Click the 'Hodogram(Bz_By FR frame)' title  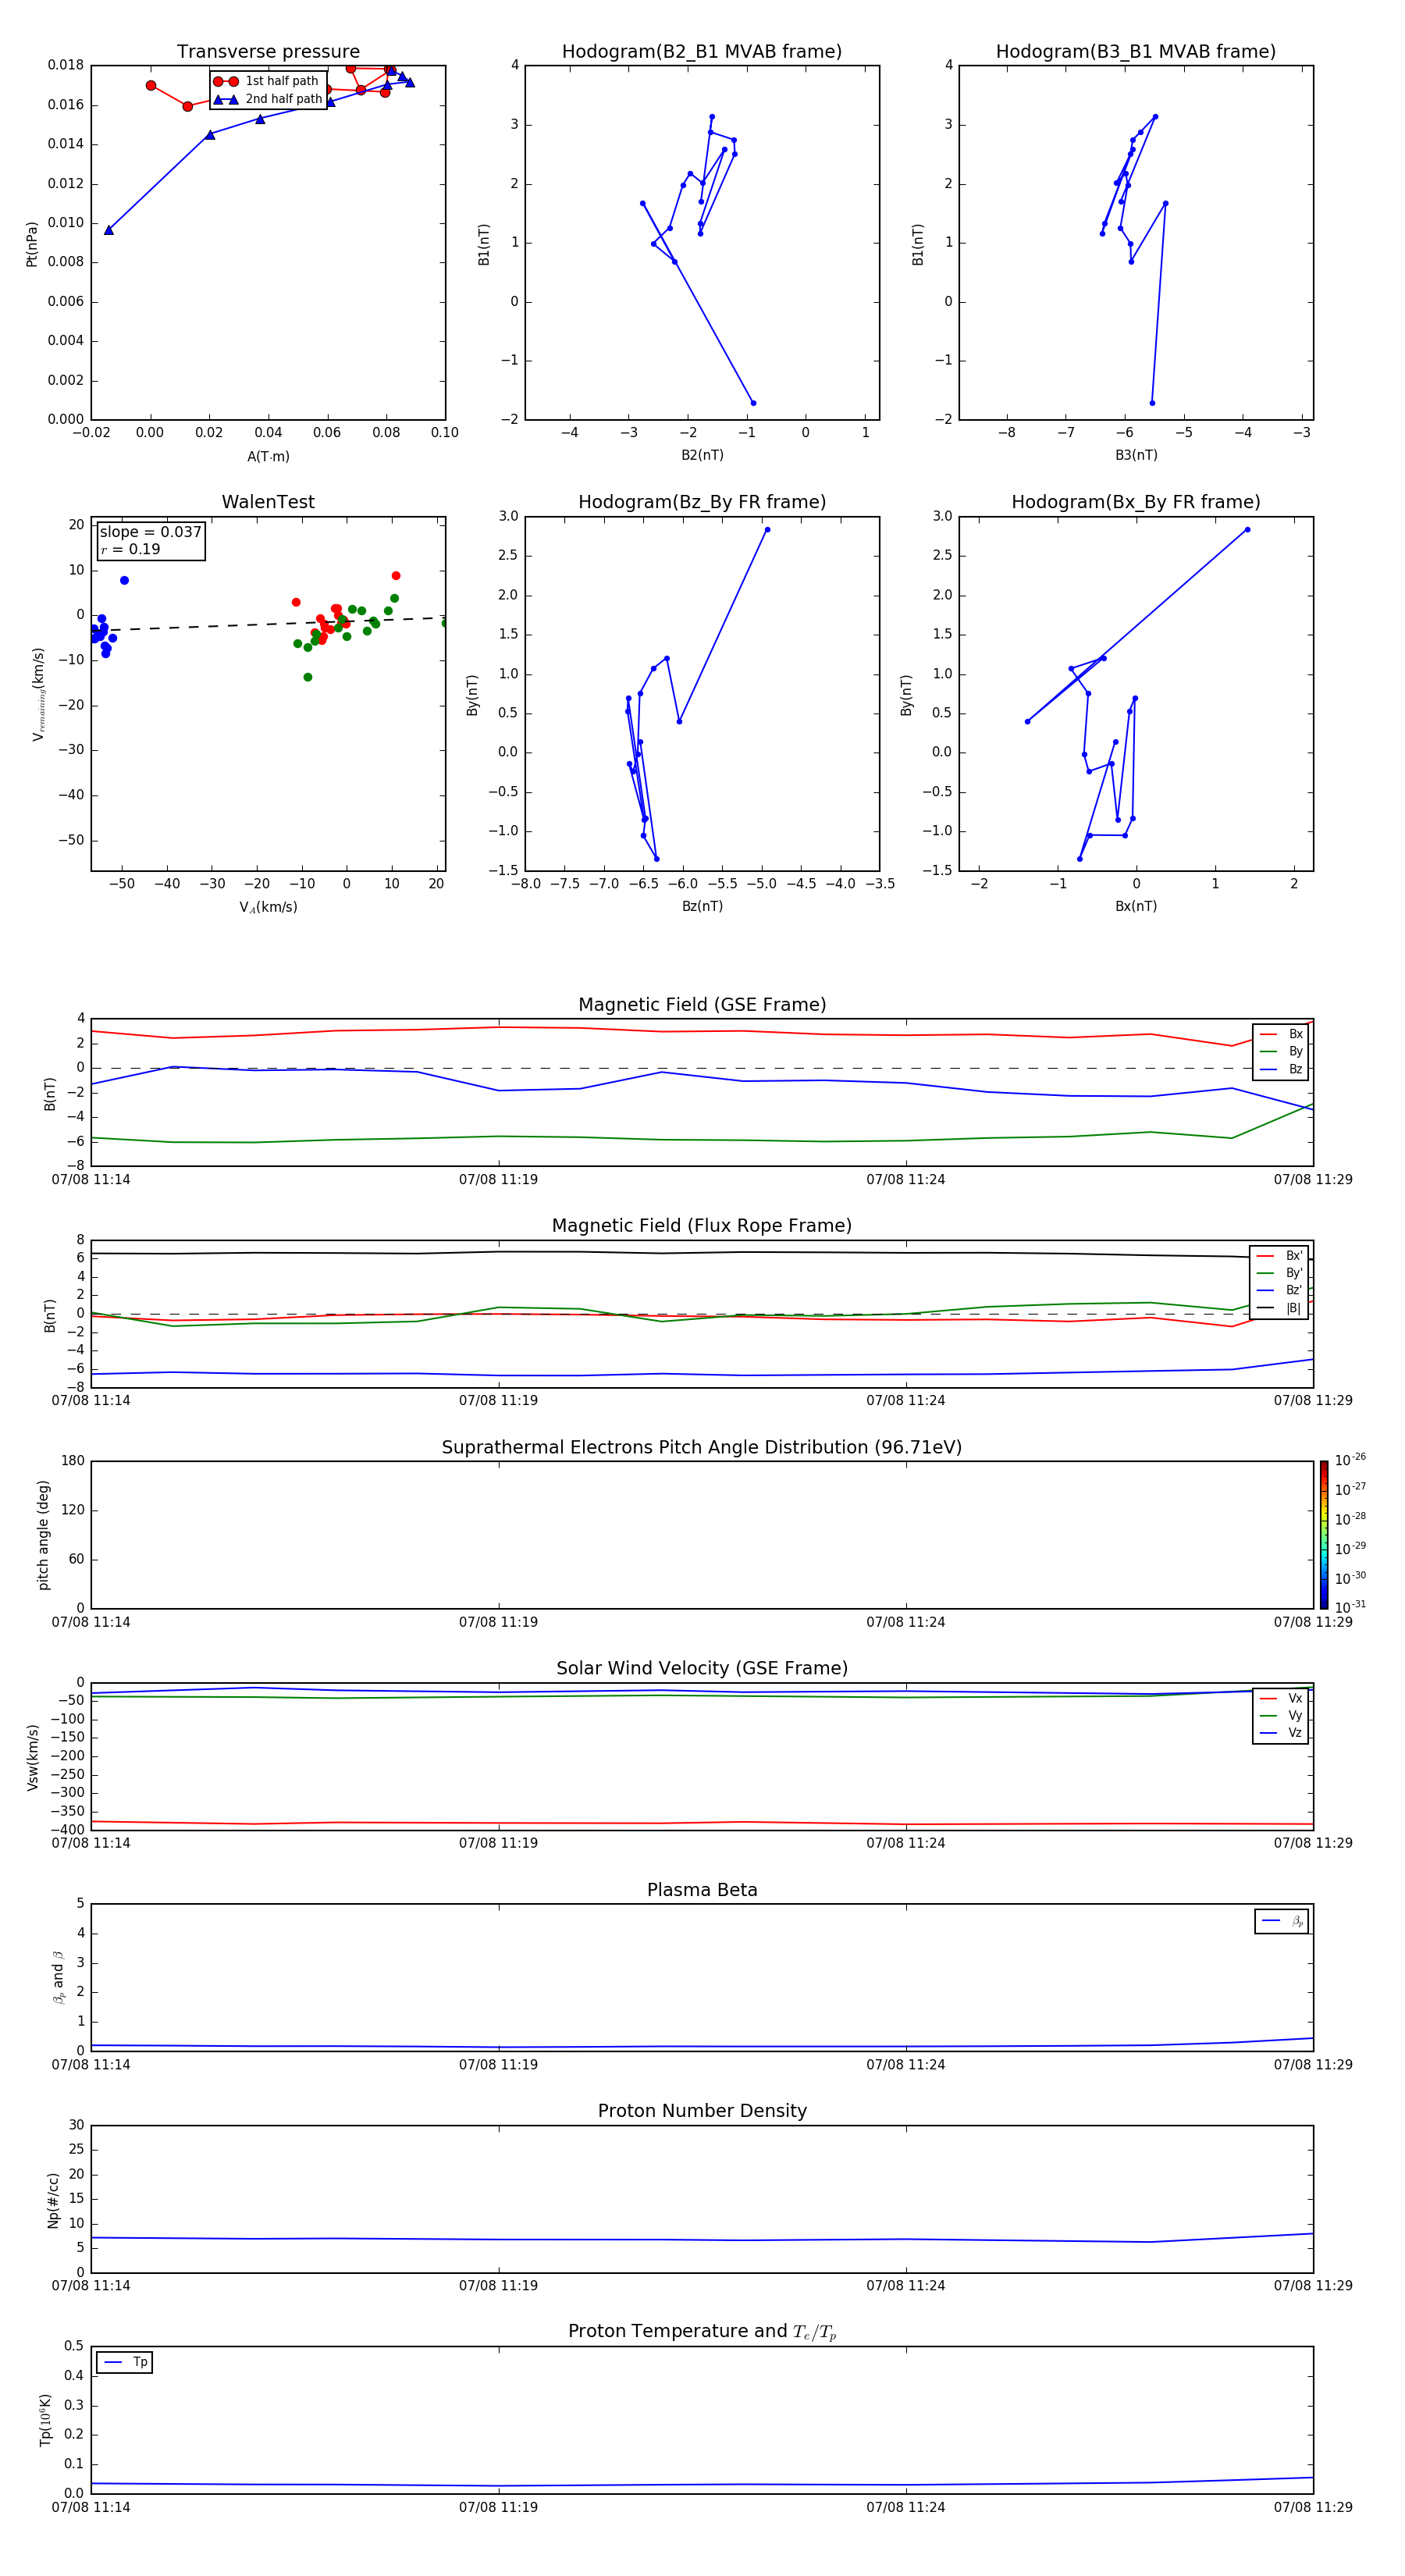coord(702,502)
